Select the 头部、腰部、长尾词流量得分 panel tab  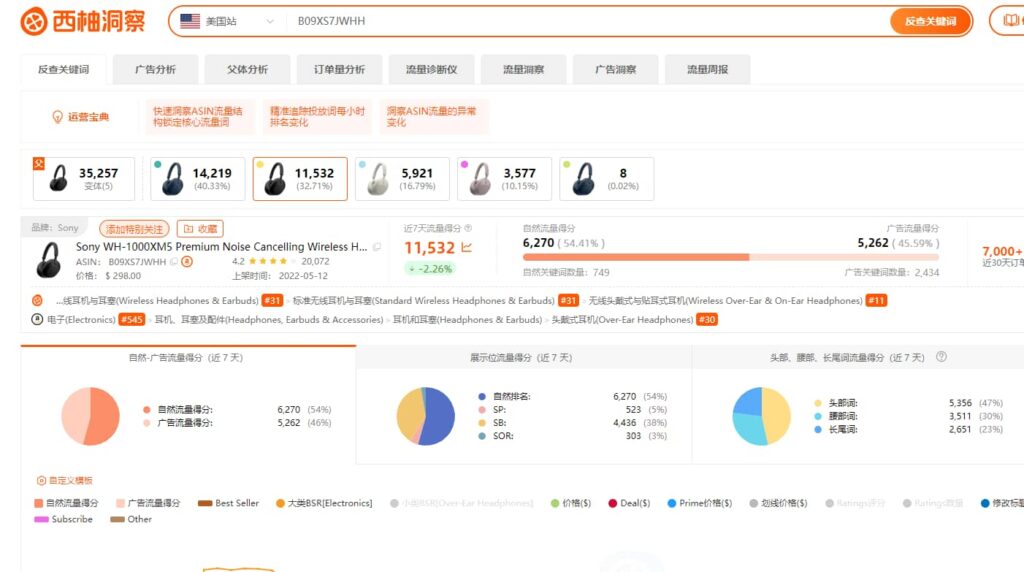(x=857, y=358)
